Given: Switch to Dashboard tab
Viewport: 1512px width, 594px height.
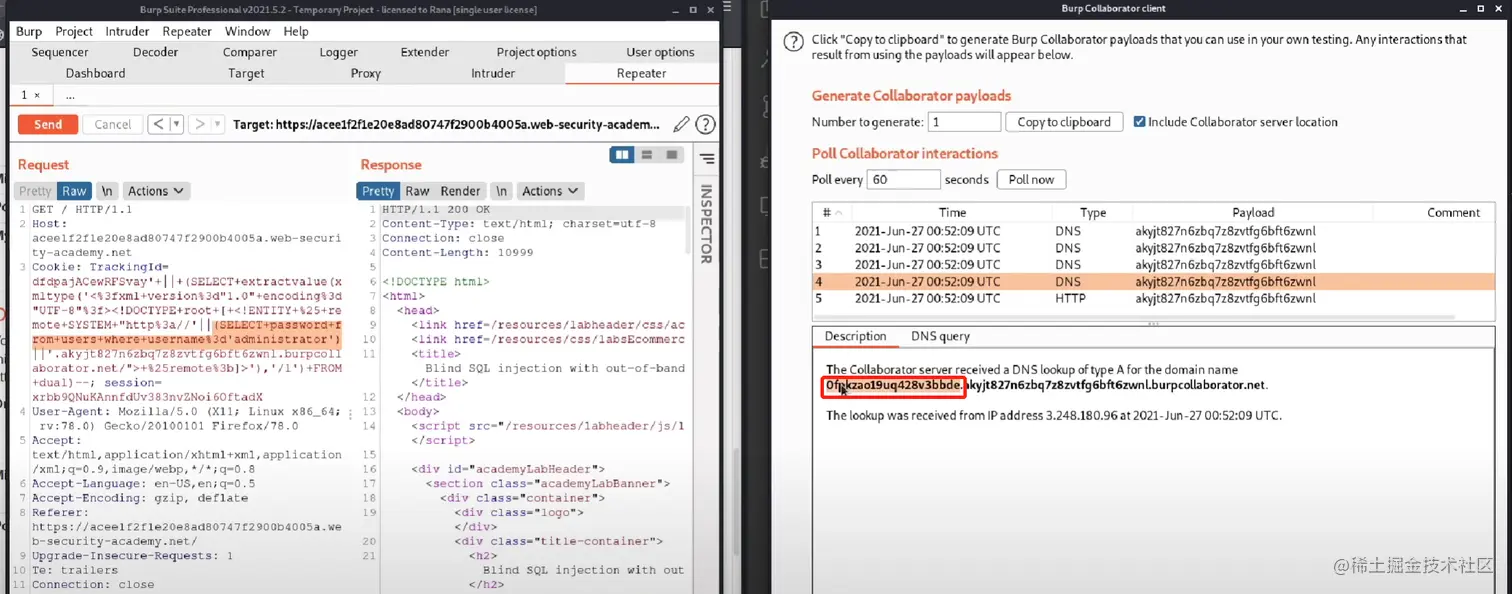Looking at the screenshot, I should [x=96, y=73].
